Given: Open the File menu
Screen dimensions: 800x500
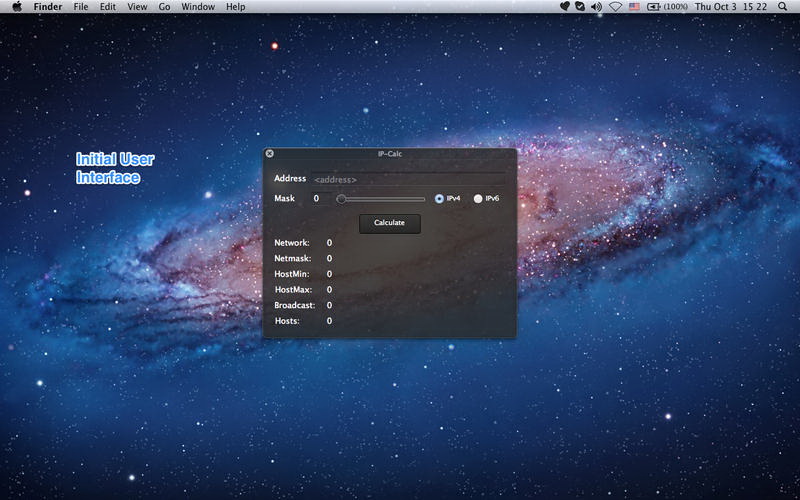Looking at the screenshot, I should [x=82, y=7].
